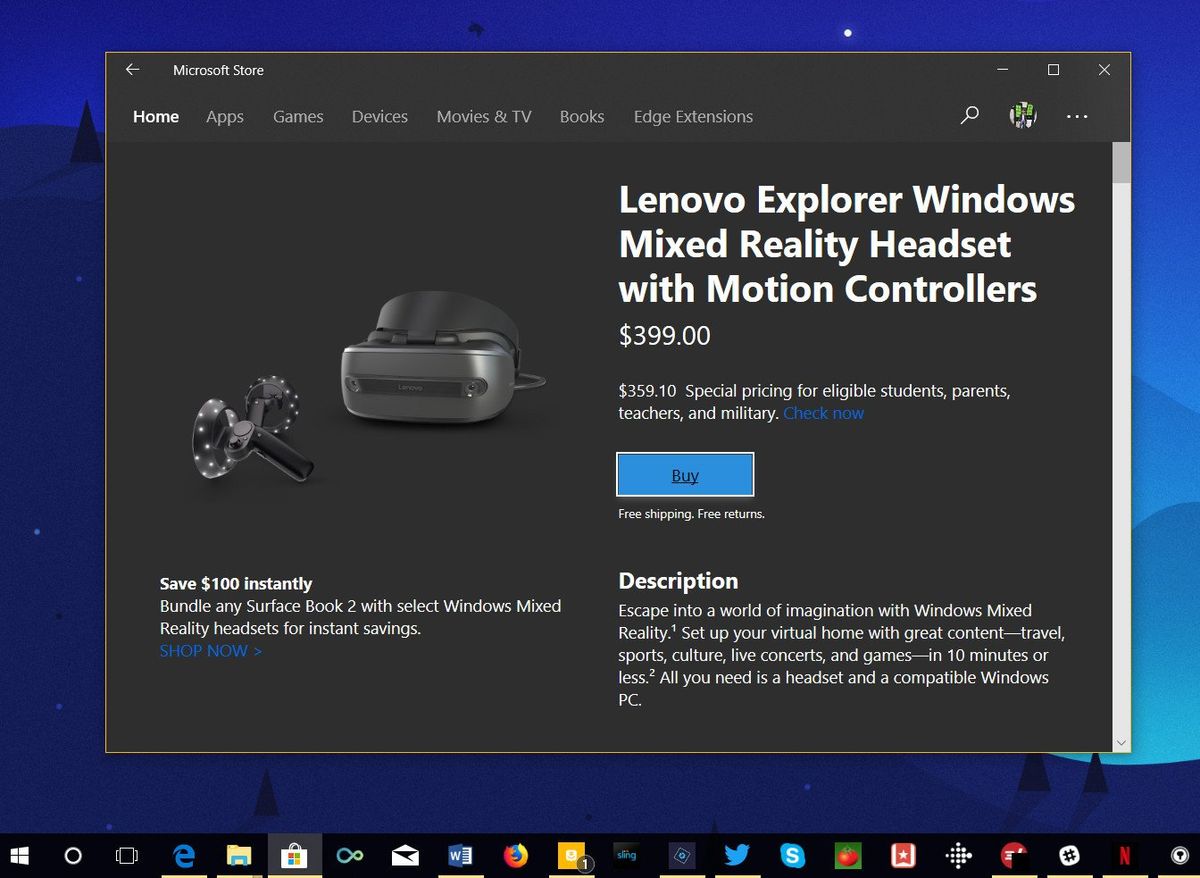View Edge Extensions in the Store
Viewport: 1200px width, 878px height.
[x=693, y=117]
